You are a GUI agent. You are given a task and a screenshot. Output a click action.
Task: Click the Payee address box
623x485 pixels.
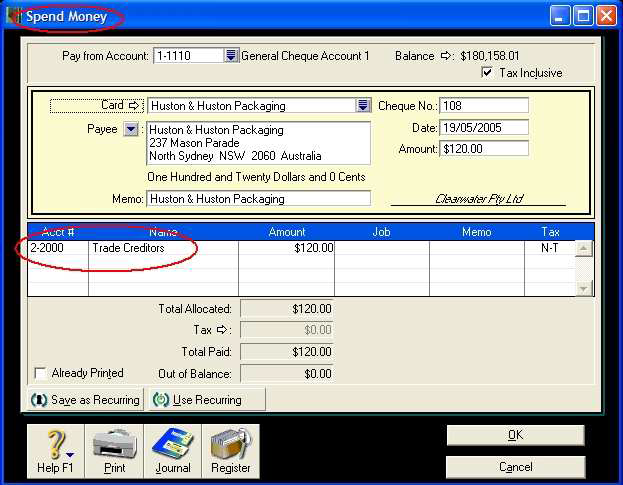coord(259,143)
